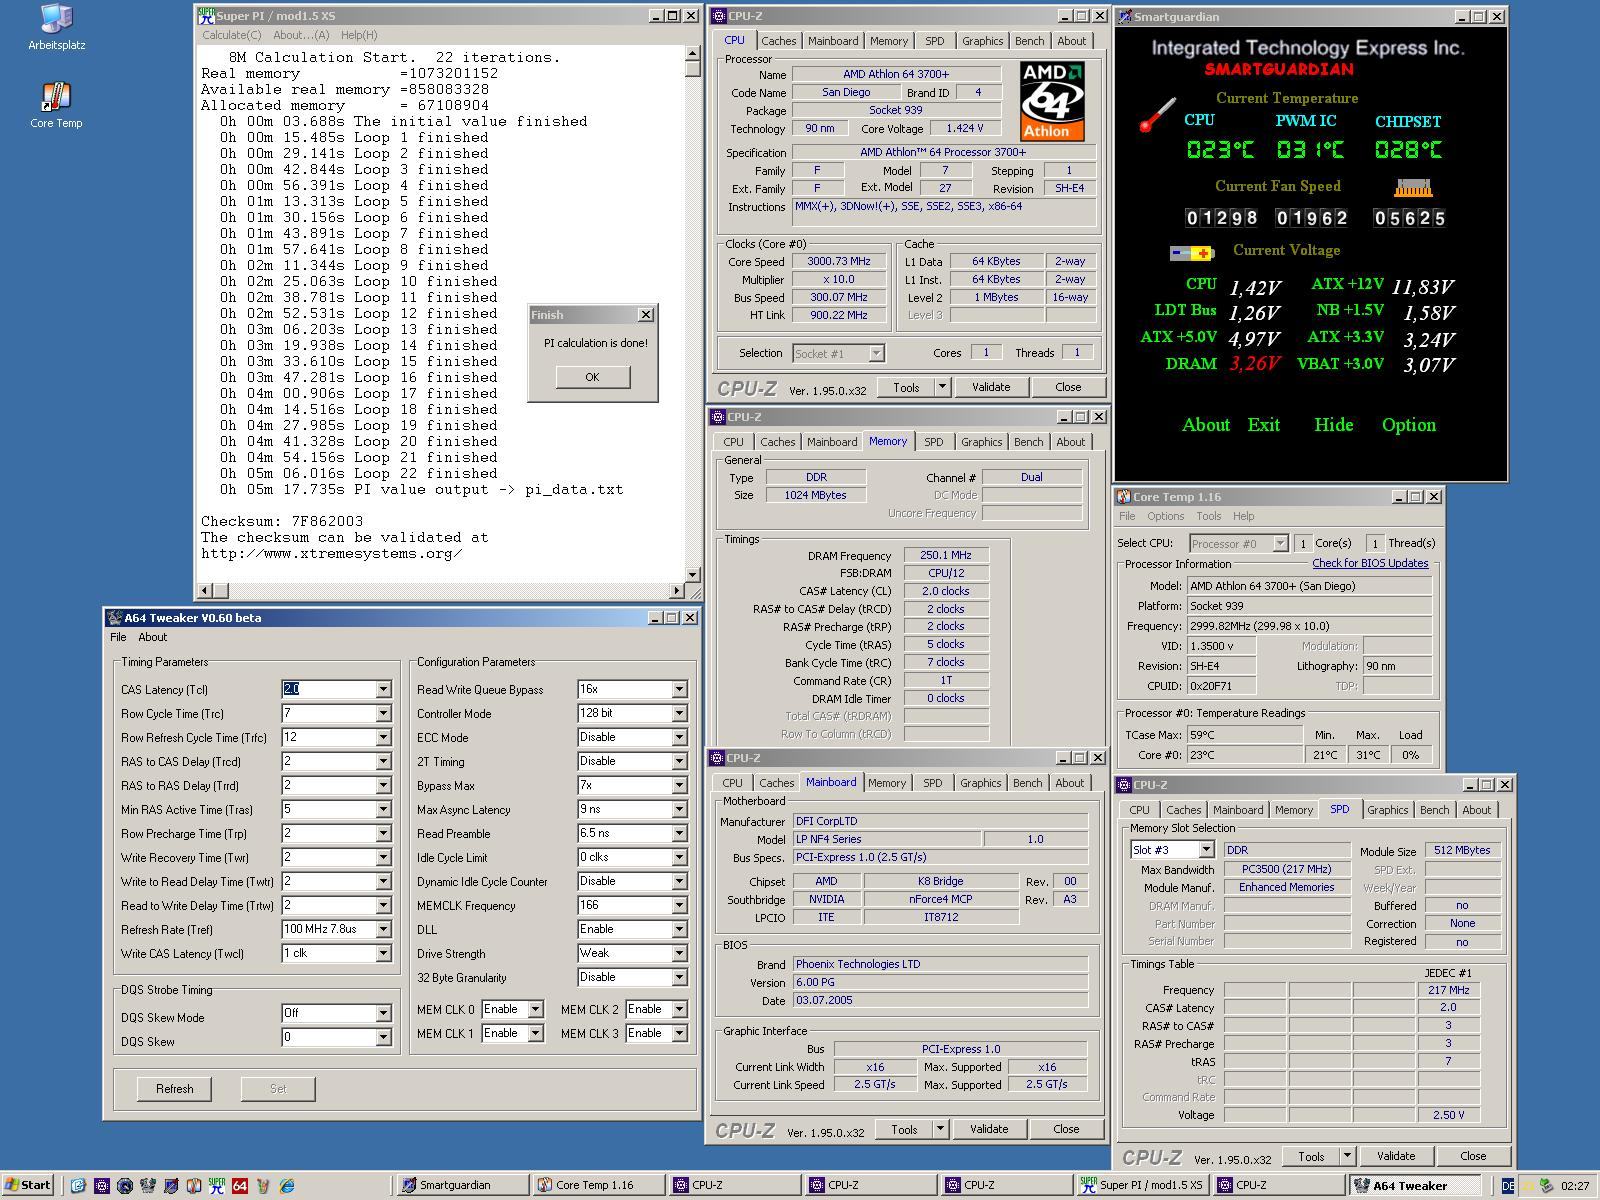Click the fan heatsink icon in Smartguardian
The width and height of the screenshot is (1600, 1200).
coord(1413,188)
